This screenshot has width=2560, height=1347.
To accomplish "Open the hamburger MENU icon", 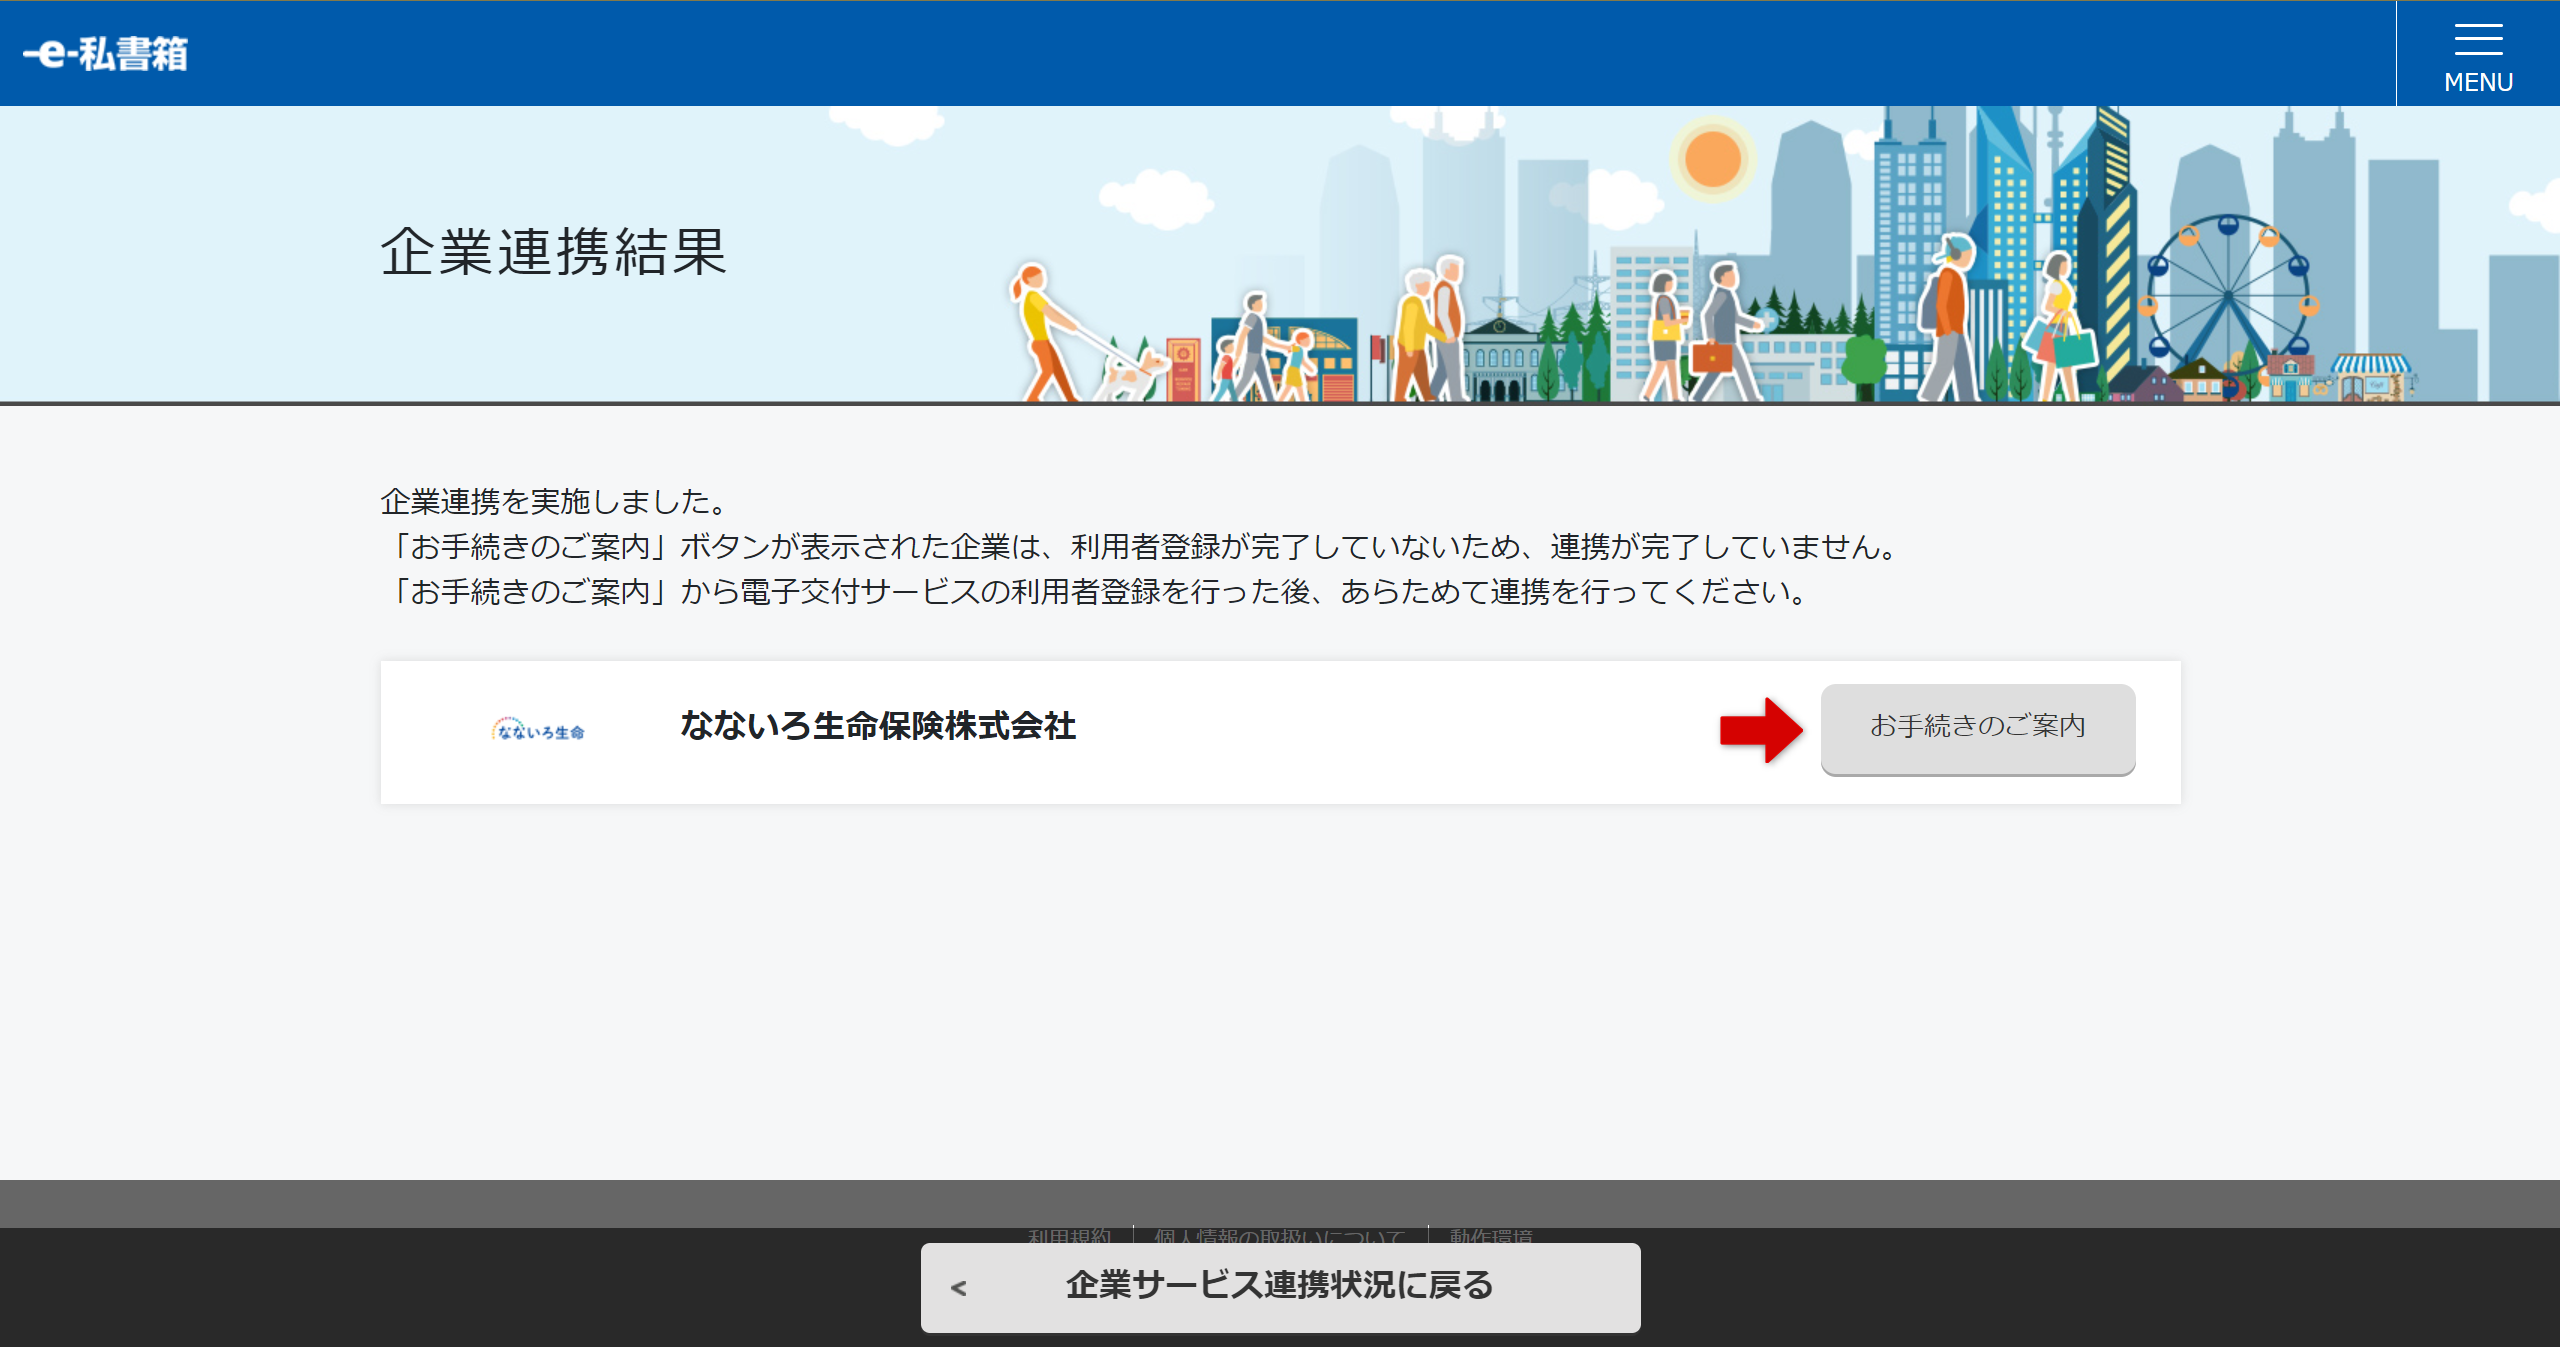I will click(x=2477, y=40).
